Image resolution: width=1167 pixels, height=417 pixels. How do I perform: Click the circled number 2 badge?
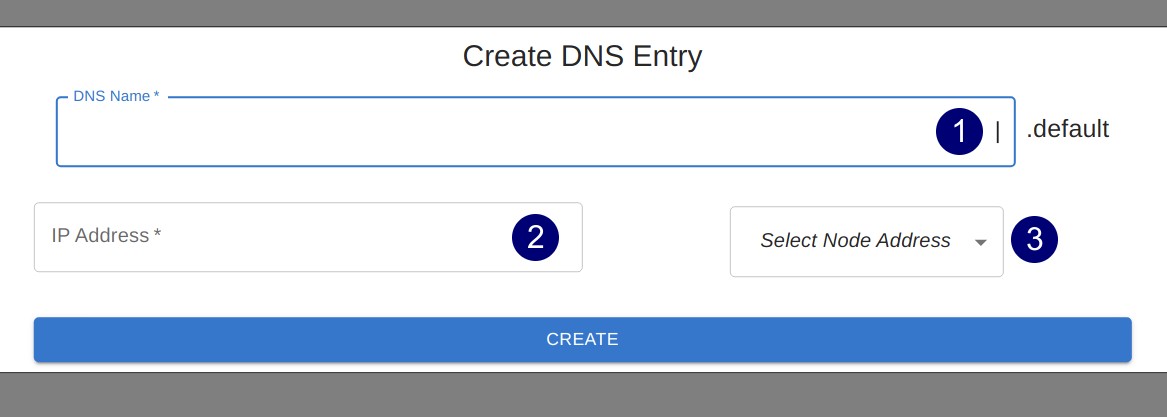[x=535, y=237]
